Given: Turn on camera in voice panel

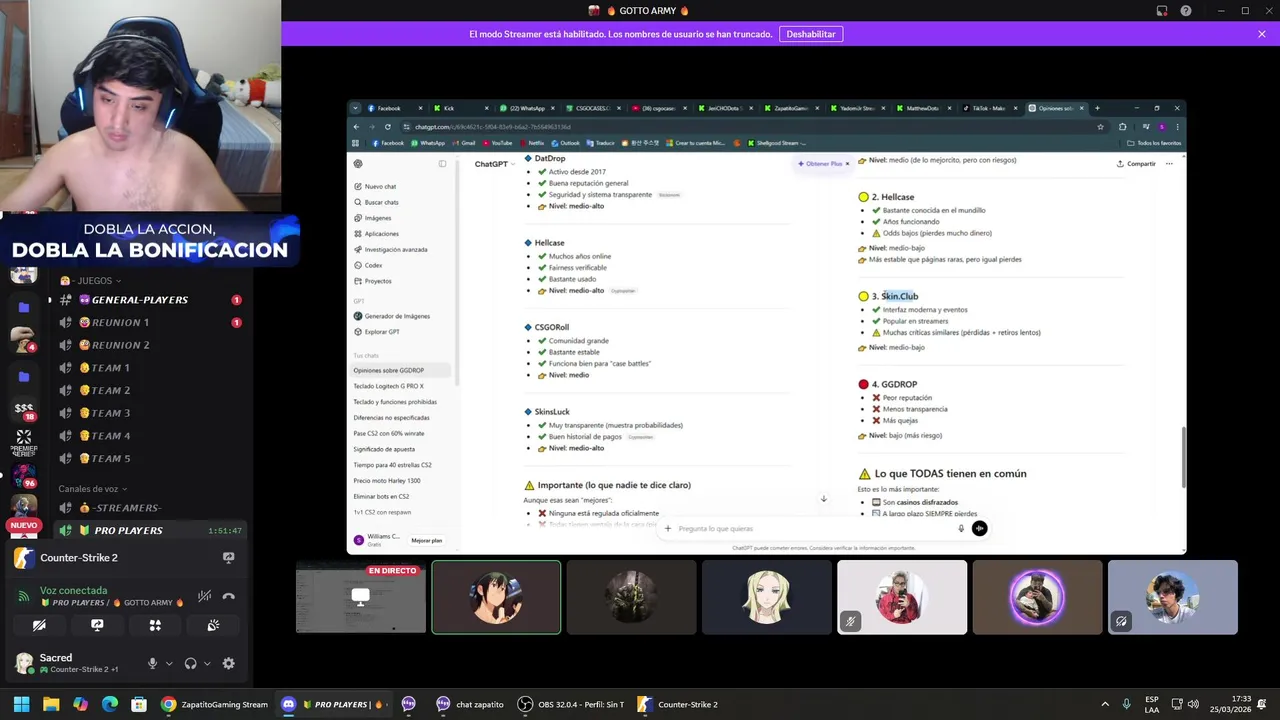Looking at the screenshot, I should point(39,625).
